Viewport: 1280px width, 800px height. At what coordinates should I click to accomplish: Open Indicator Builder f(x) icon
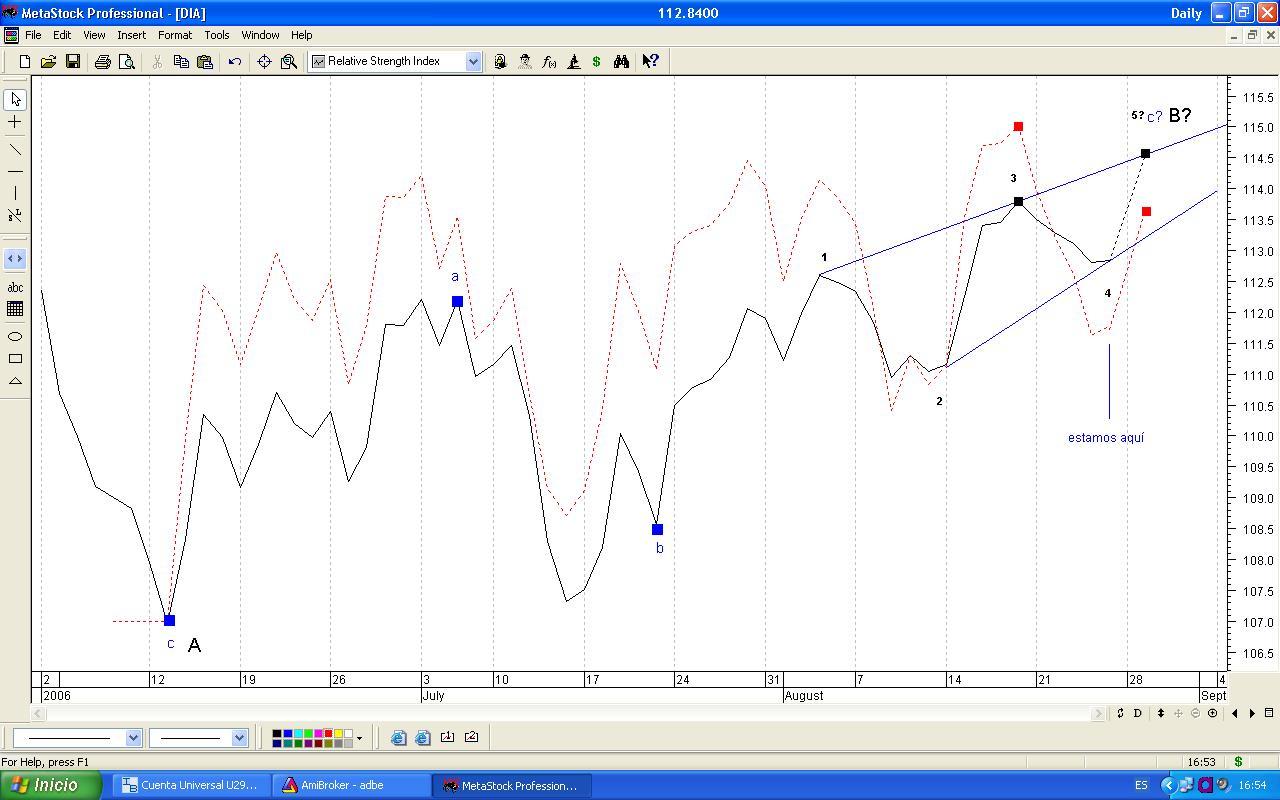(x=549, y=62)
